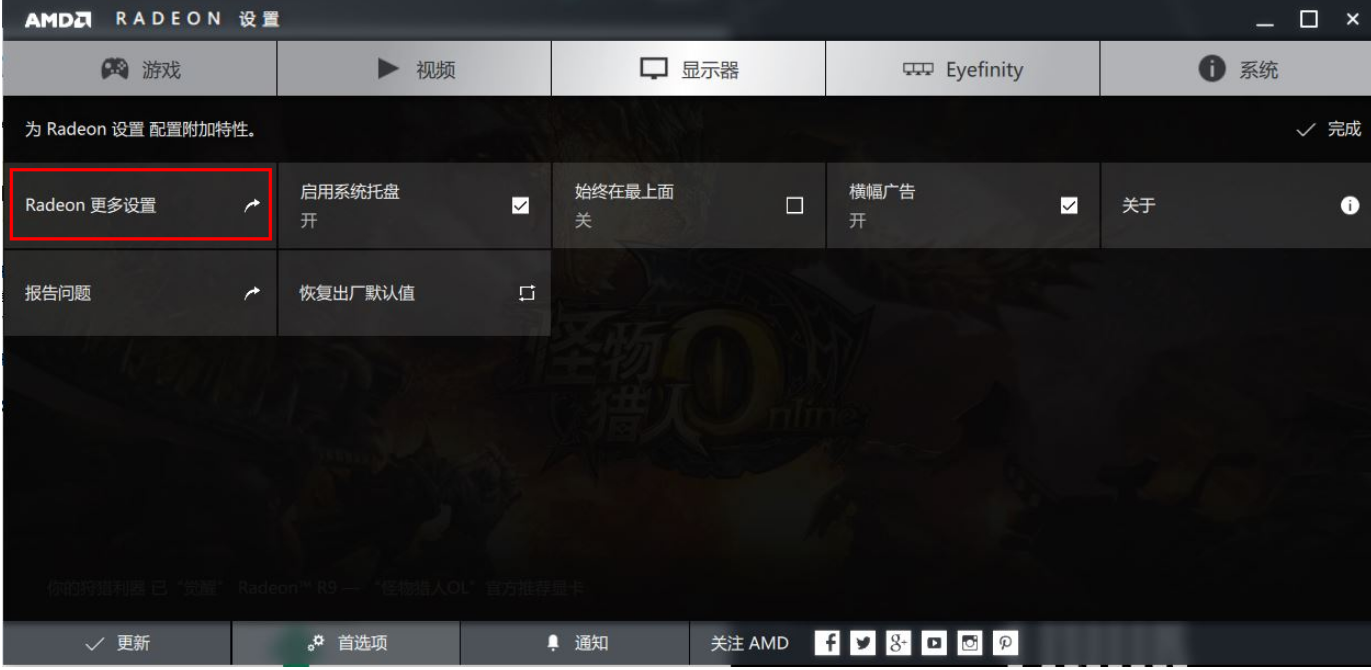Viewport: 1371px width, 670px height.
Task: Open the 报告问题 tile
Action: (140, 293)
